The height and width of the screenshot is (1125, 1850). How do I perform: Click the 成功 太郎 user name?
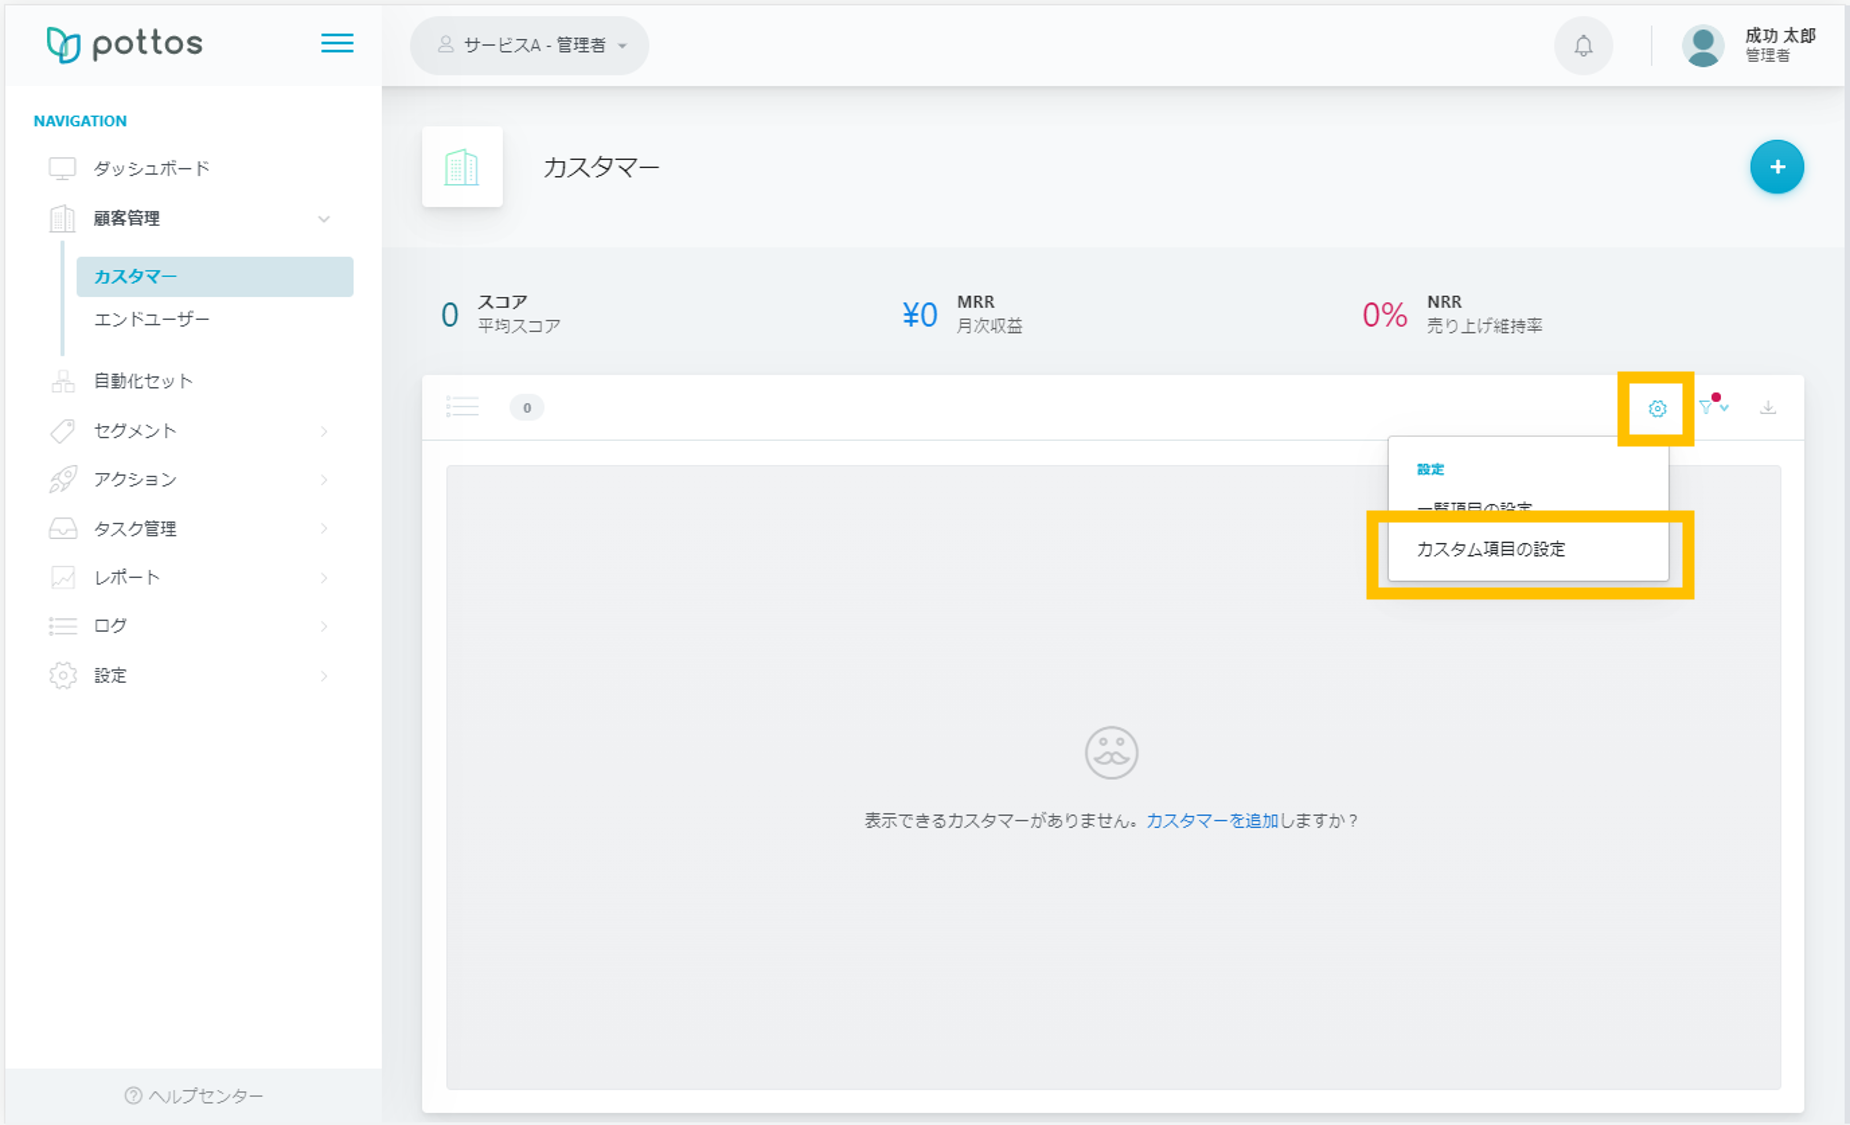click(x=1780, y=36)
